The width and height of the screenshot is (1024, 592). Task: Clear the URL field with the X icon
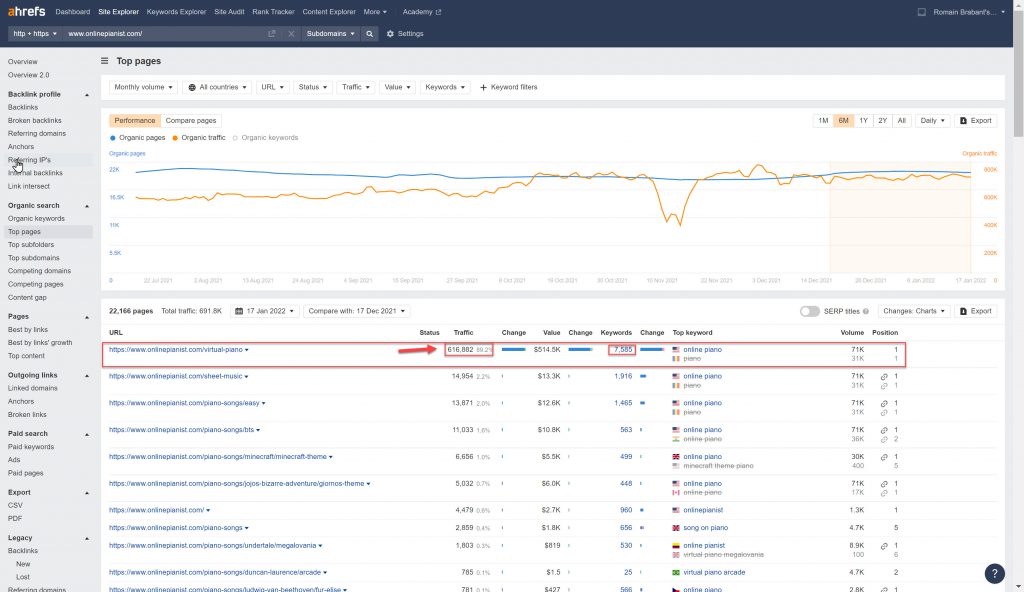click(291, 33)
